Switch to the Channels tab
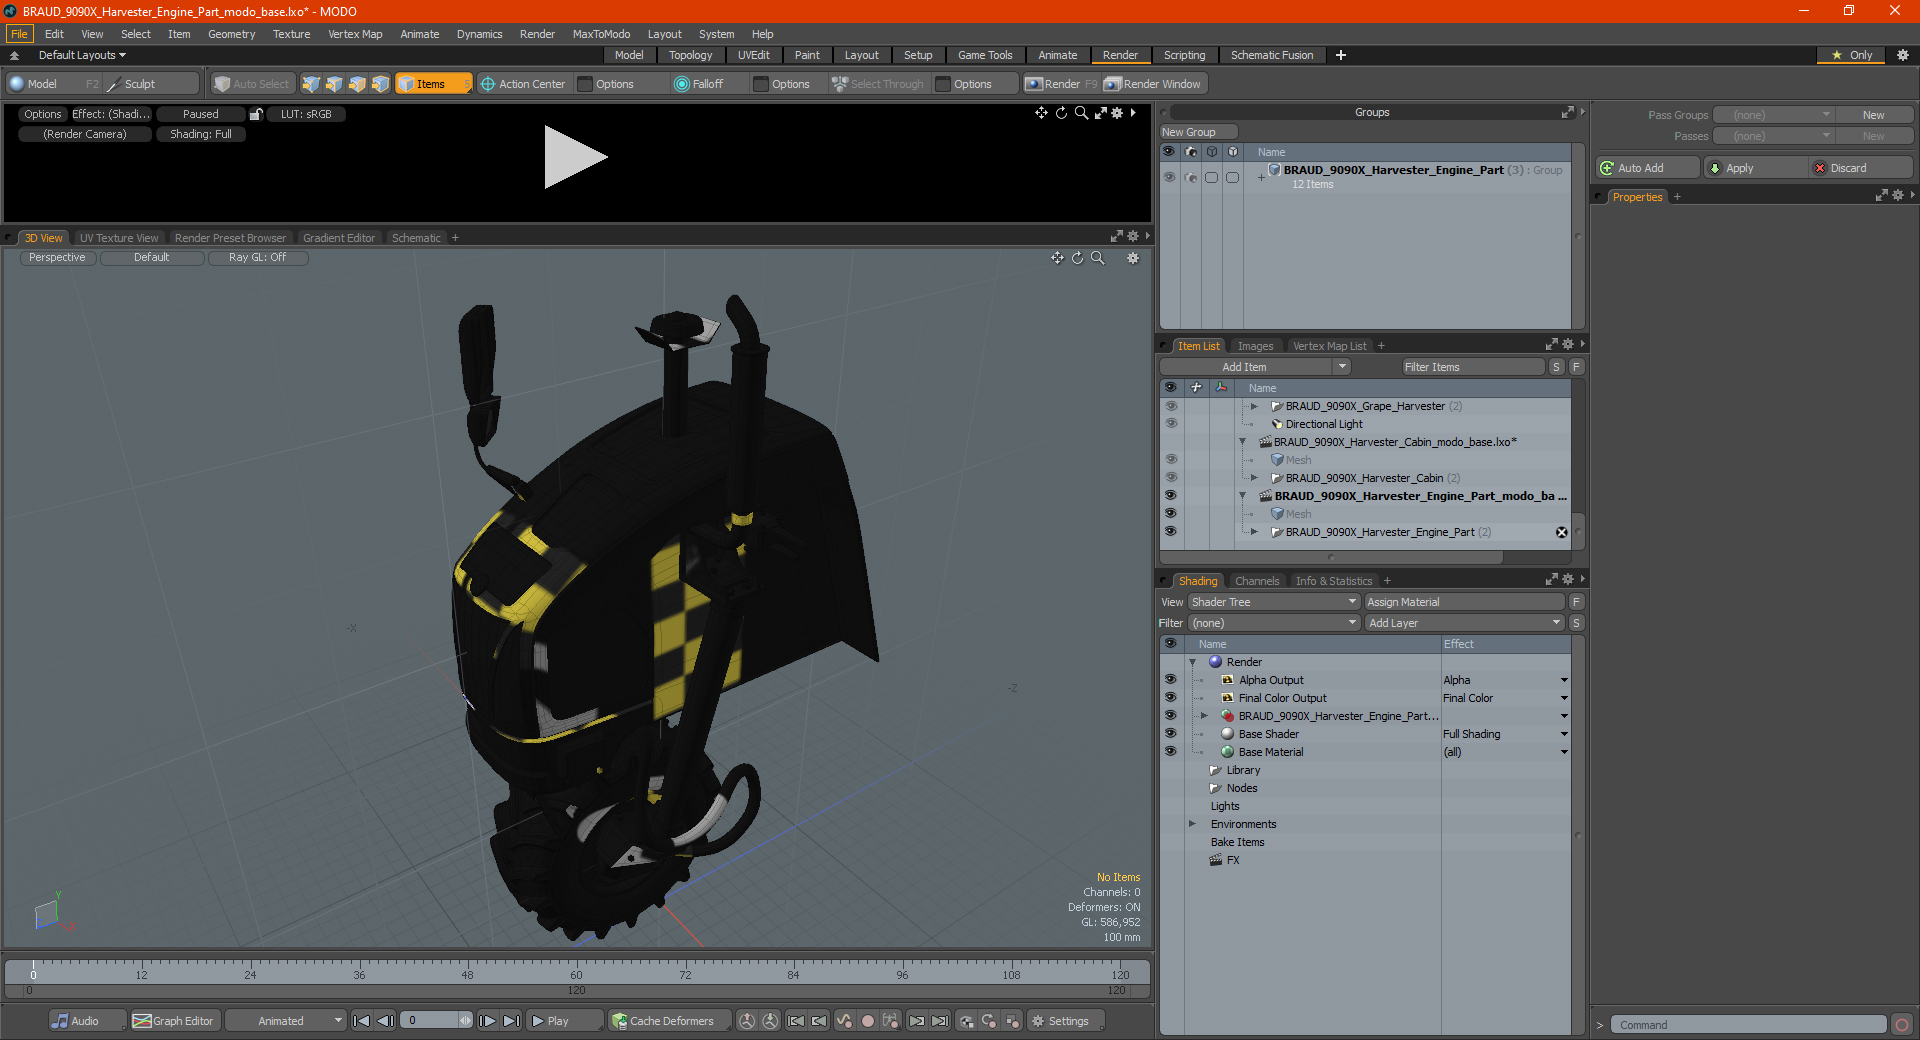This screenshot has height=1040, width=1920. pos(1256,581)
